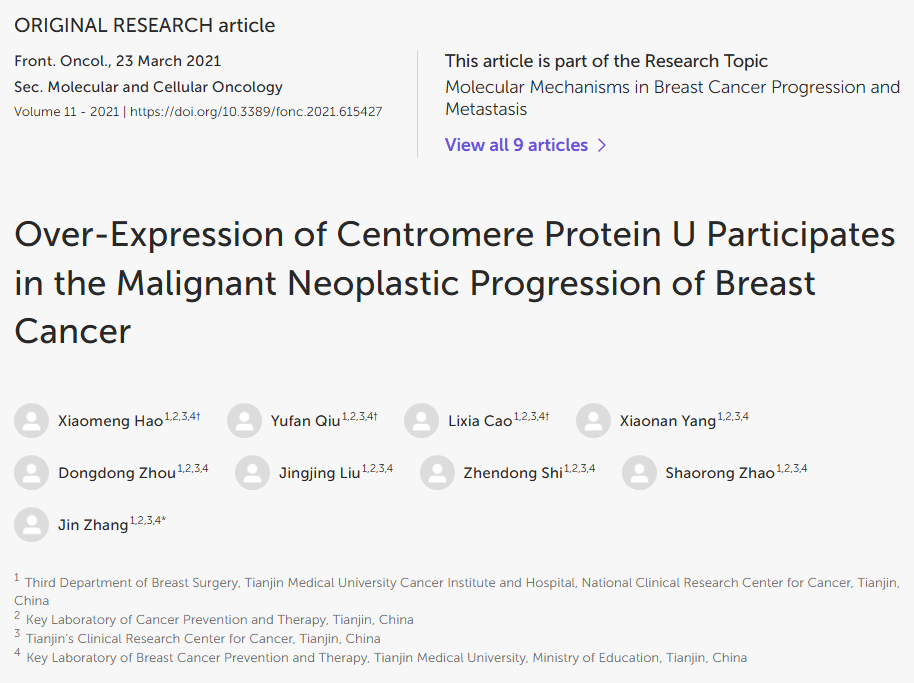This screenshot has width=914, height=683.
Task: Click the chevron arrow beside View all articles
Action: 602,145
